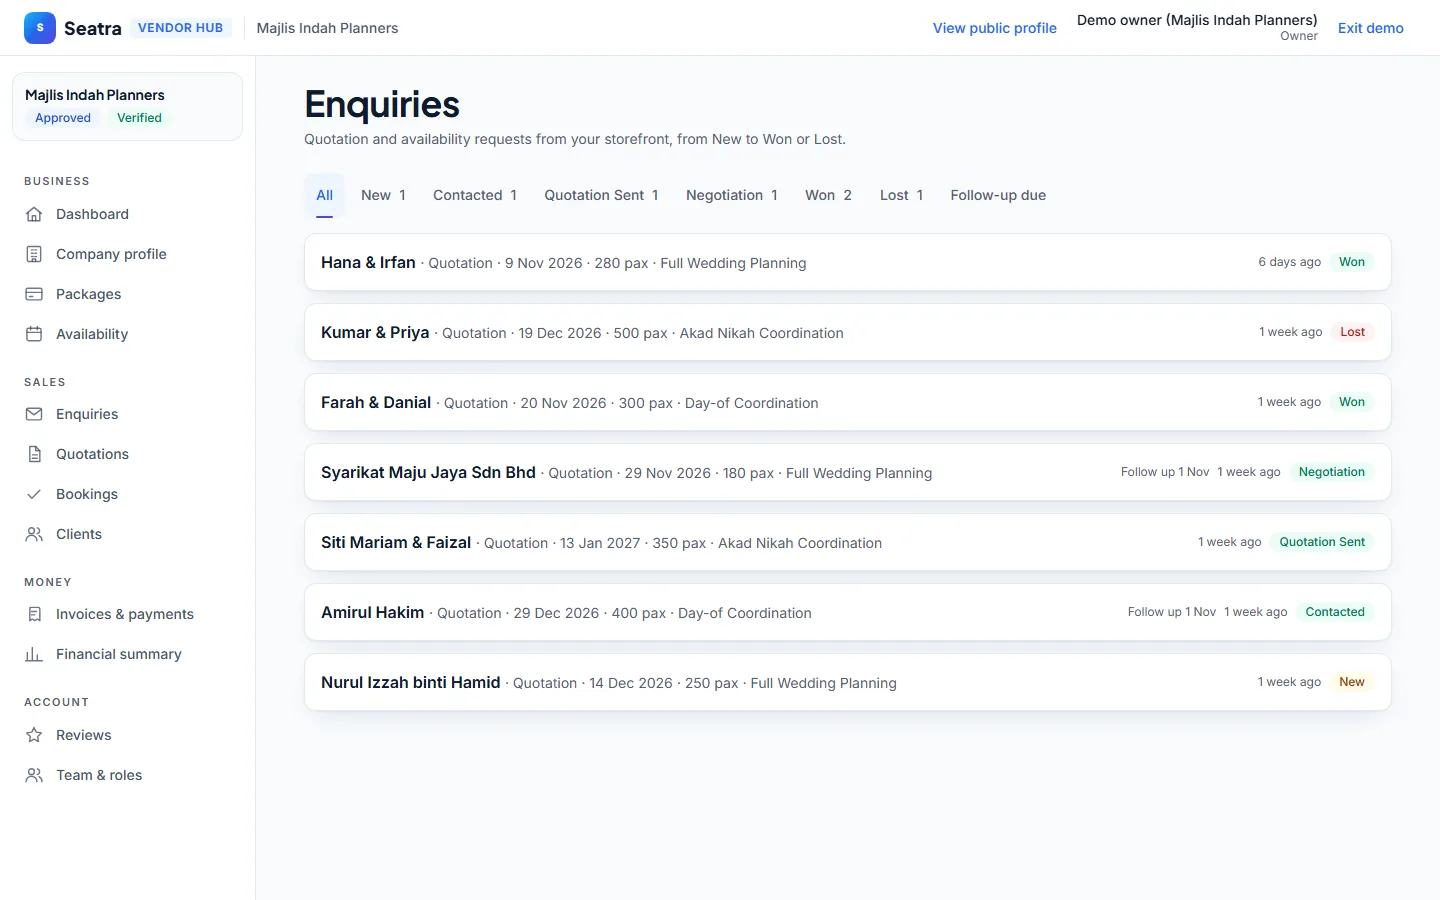The image size is (1440, 900).
Task: Open the Kumar & Priya enquiry
Action: tap(848, 332)
